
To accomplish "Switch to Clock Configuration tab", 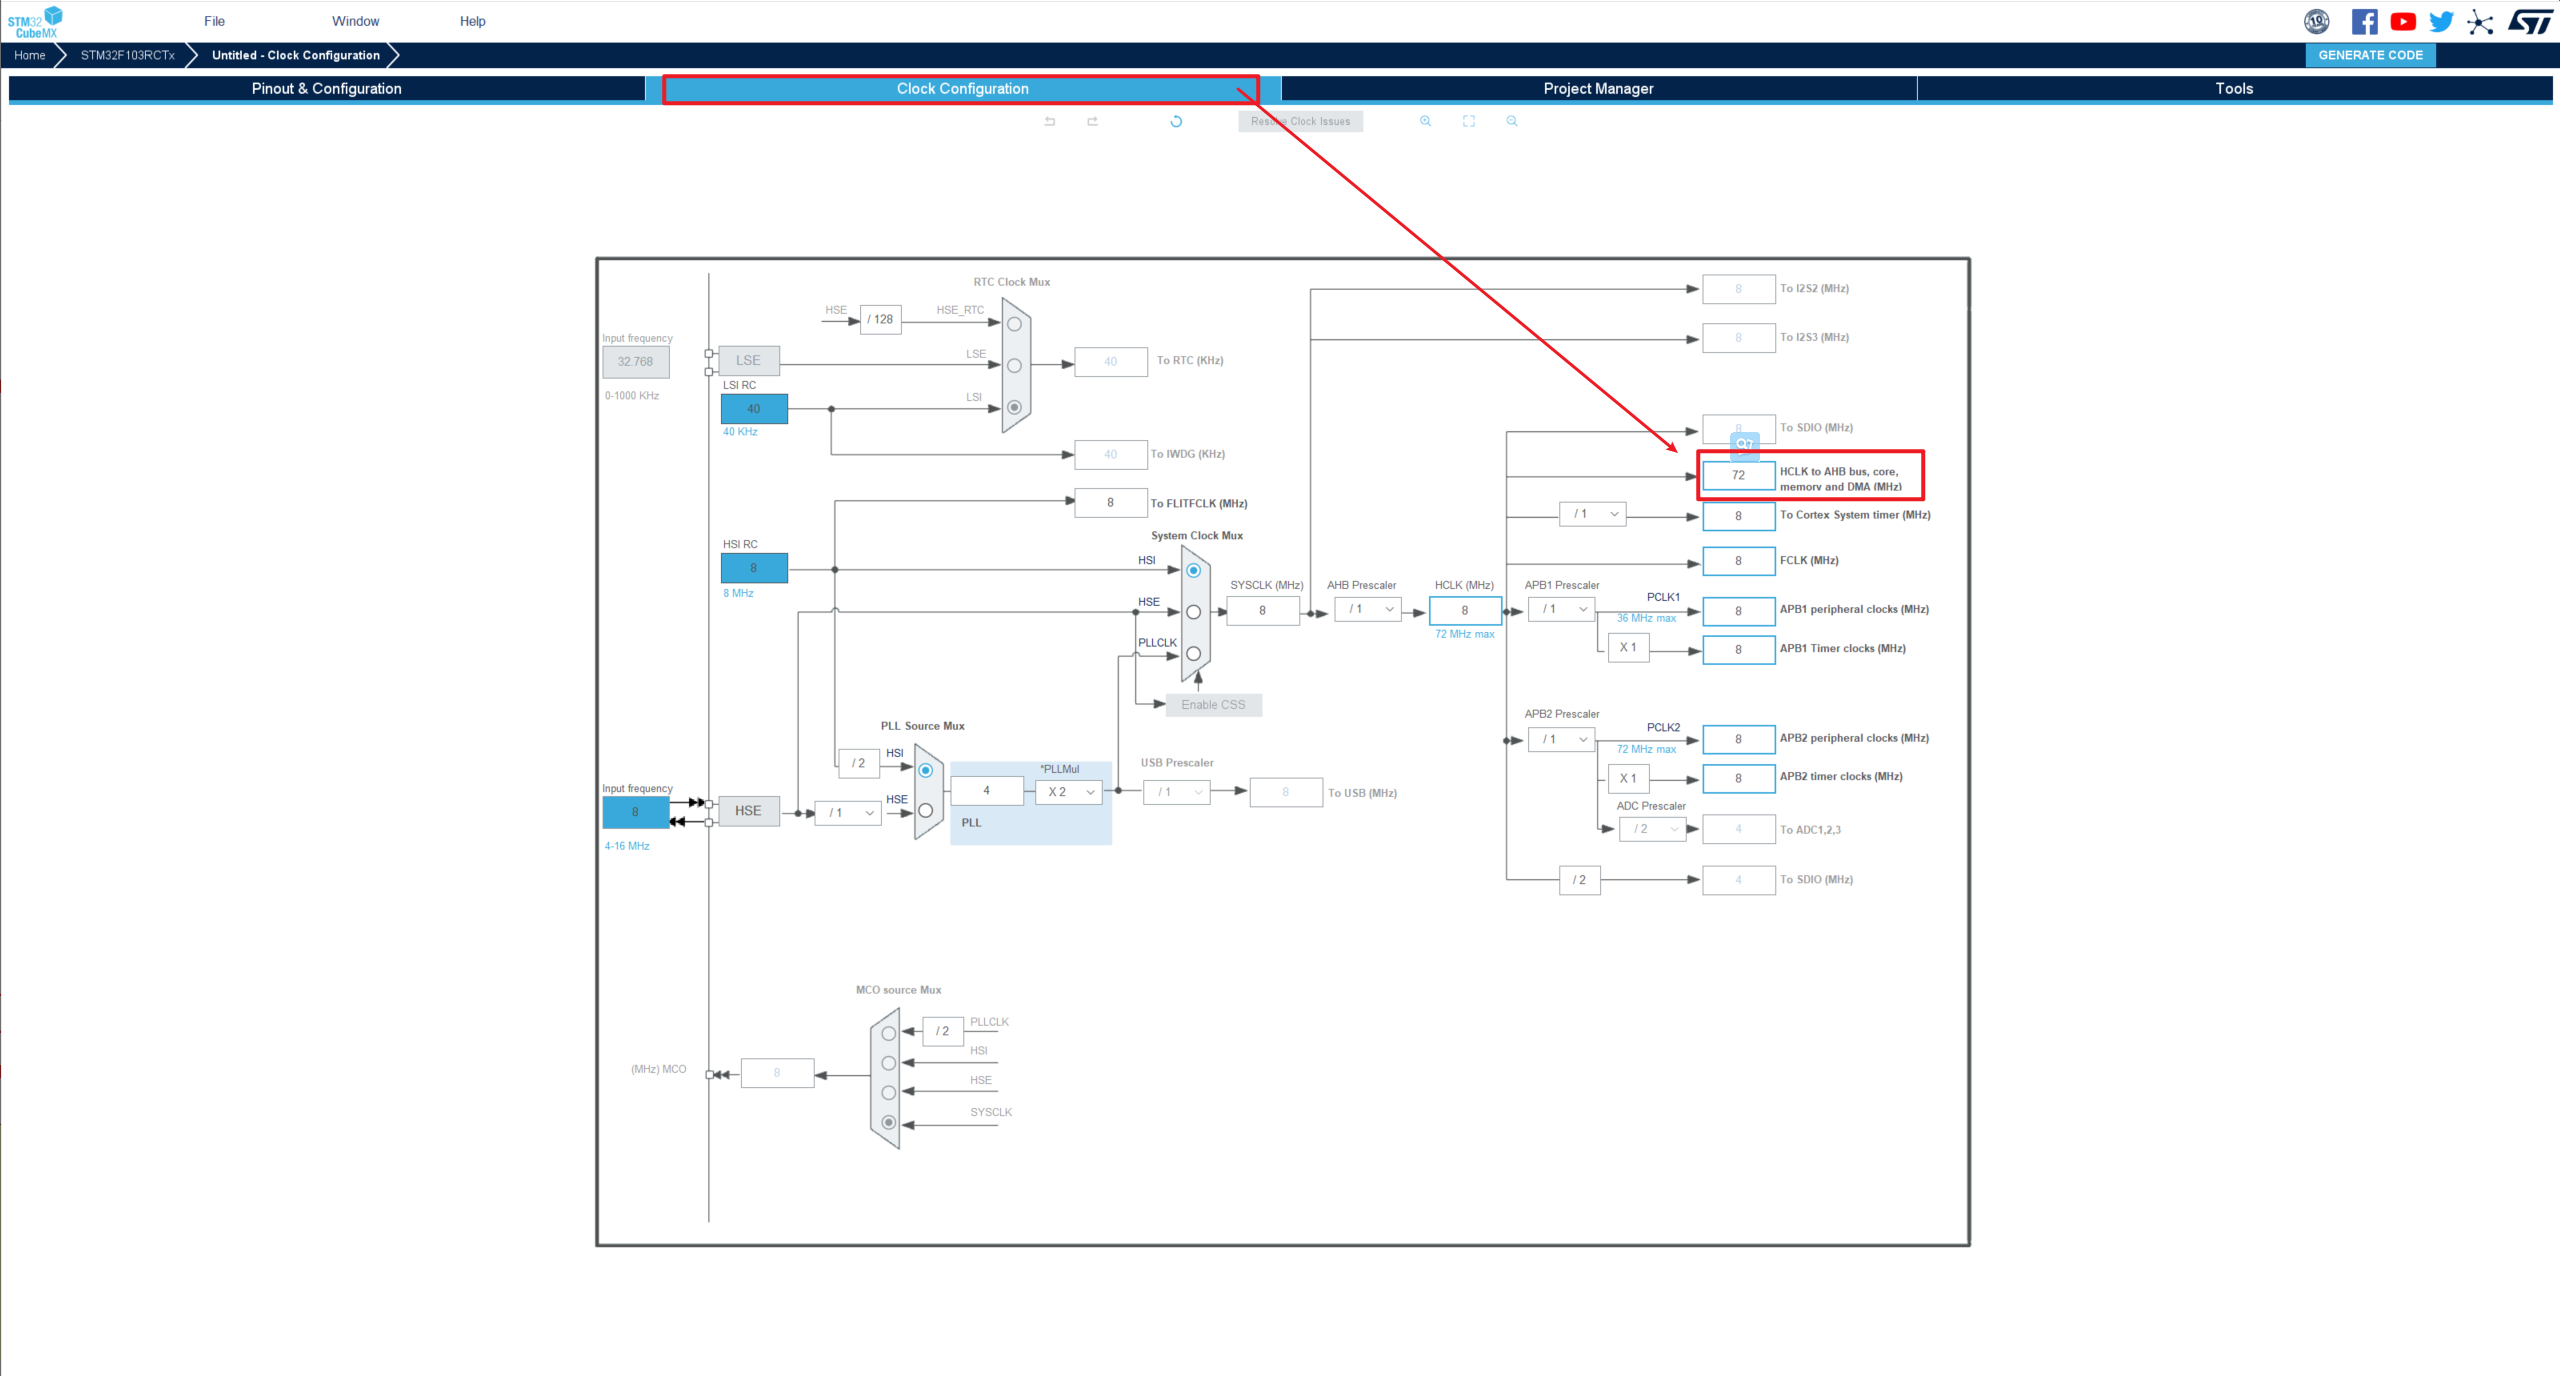I will coord(962,89).
